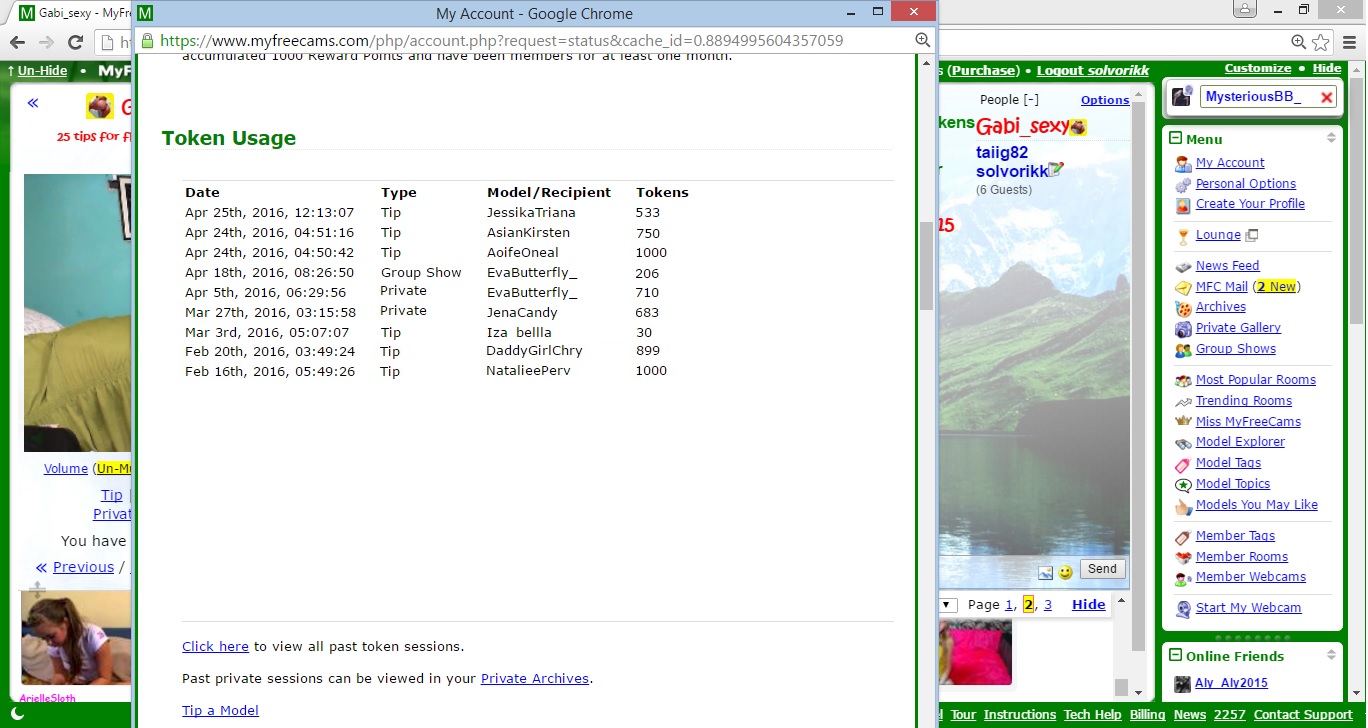Click the Trending Rooms icon

1183,401
